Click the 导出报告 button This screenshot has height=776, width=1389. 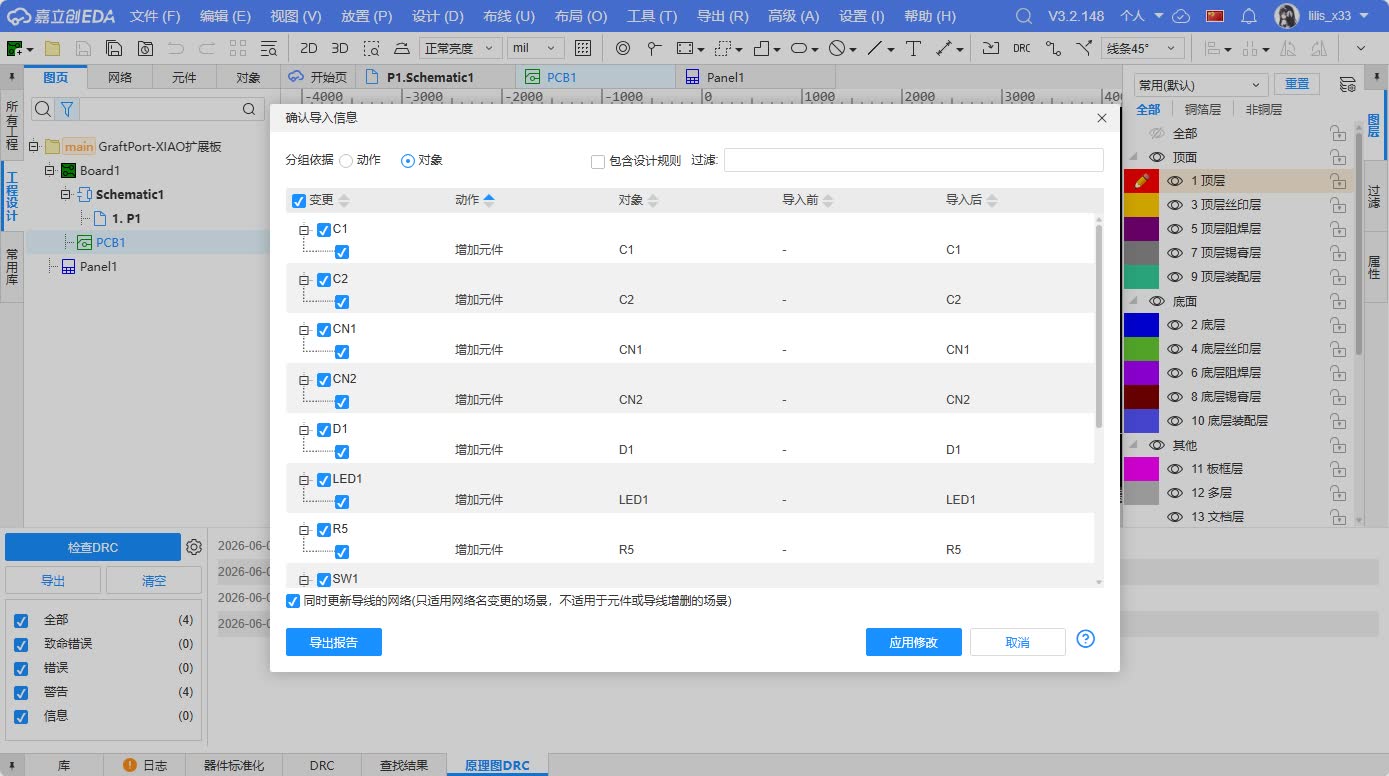point(334,642)
